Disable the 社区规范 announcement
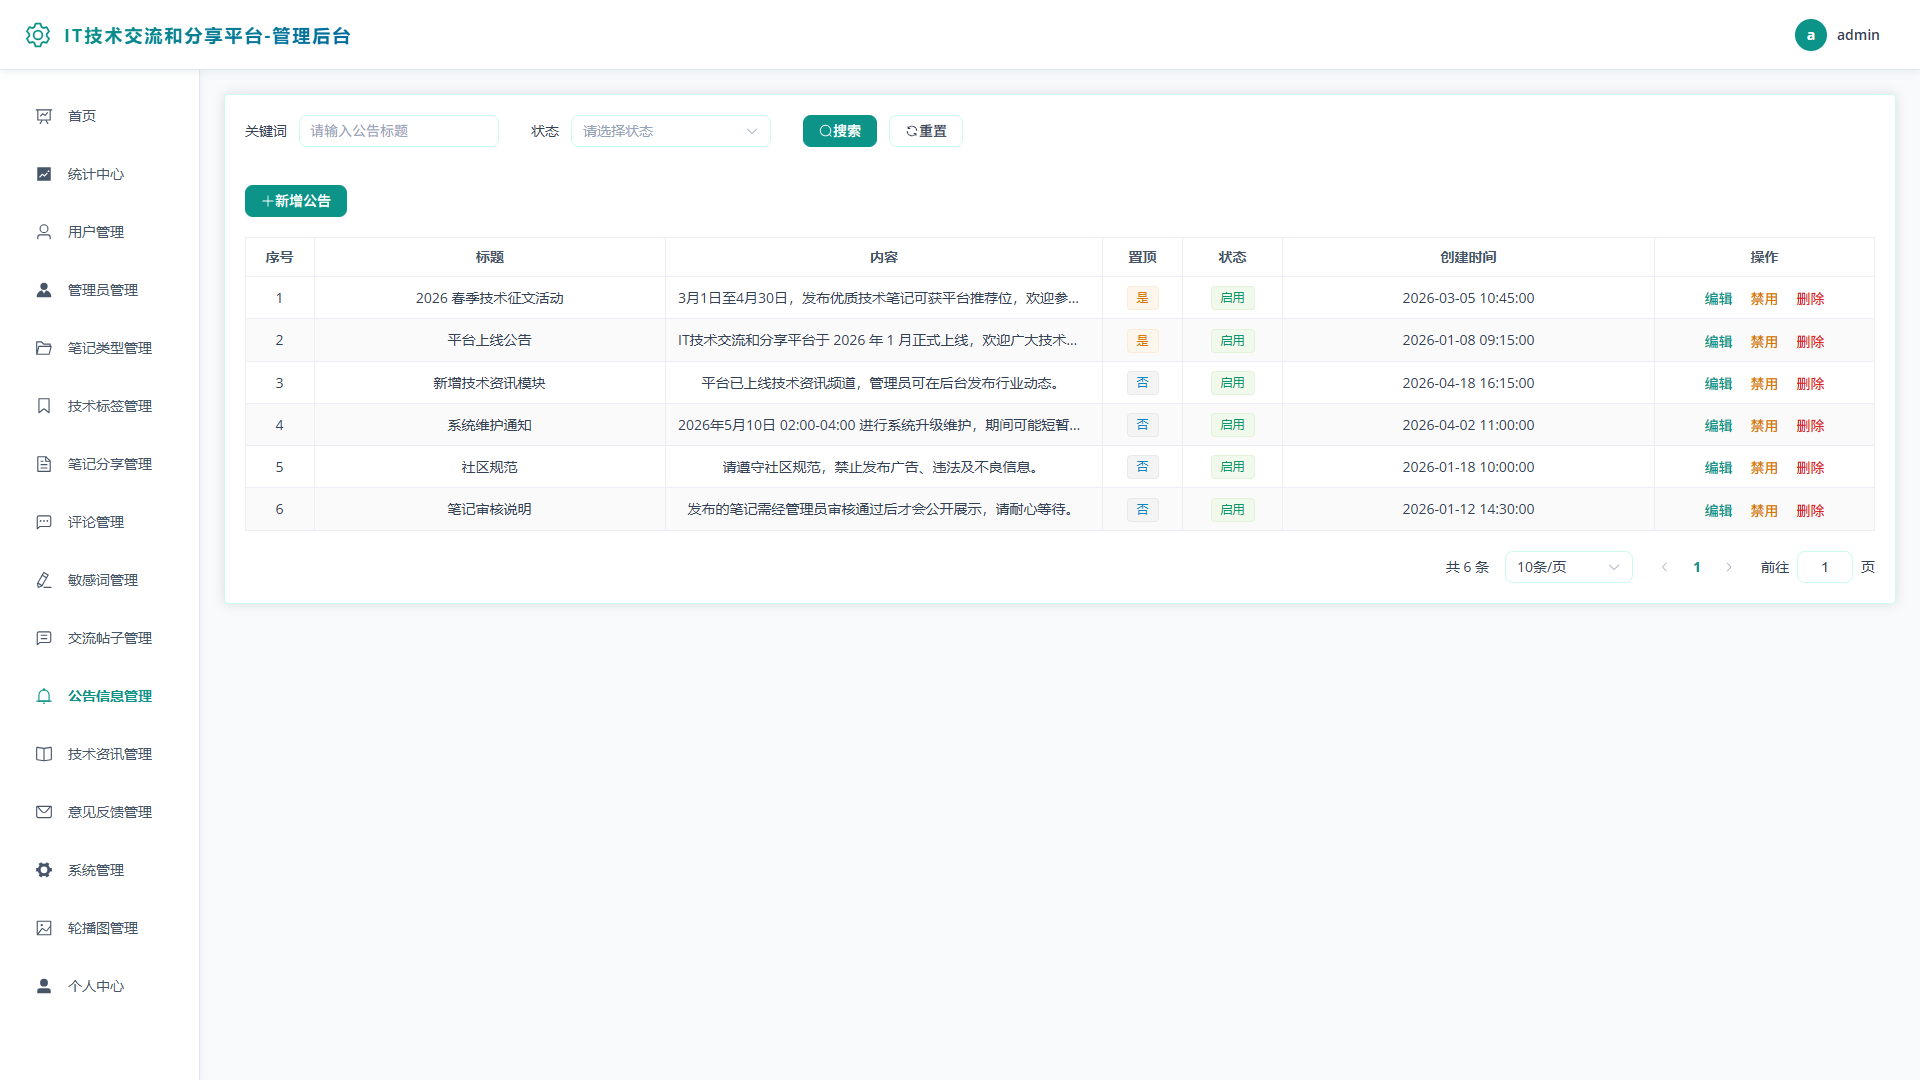This screenshot has height=1080, width=1920. coord(1764,468)
